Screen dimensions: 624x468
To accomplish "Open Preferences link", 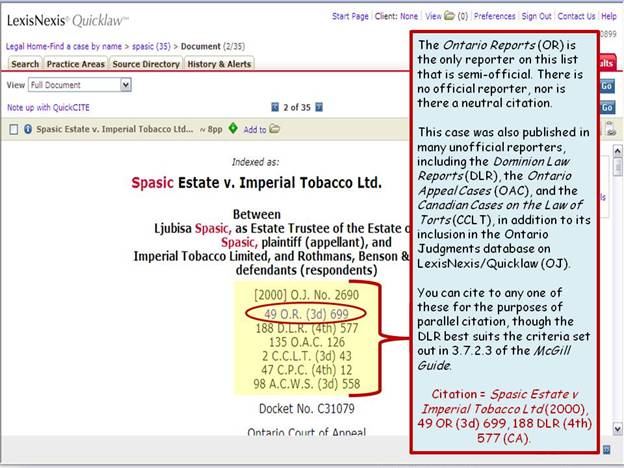I will coord(494,16).
